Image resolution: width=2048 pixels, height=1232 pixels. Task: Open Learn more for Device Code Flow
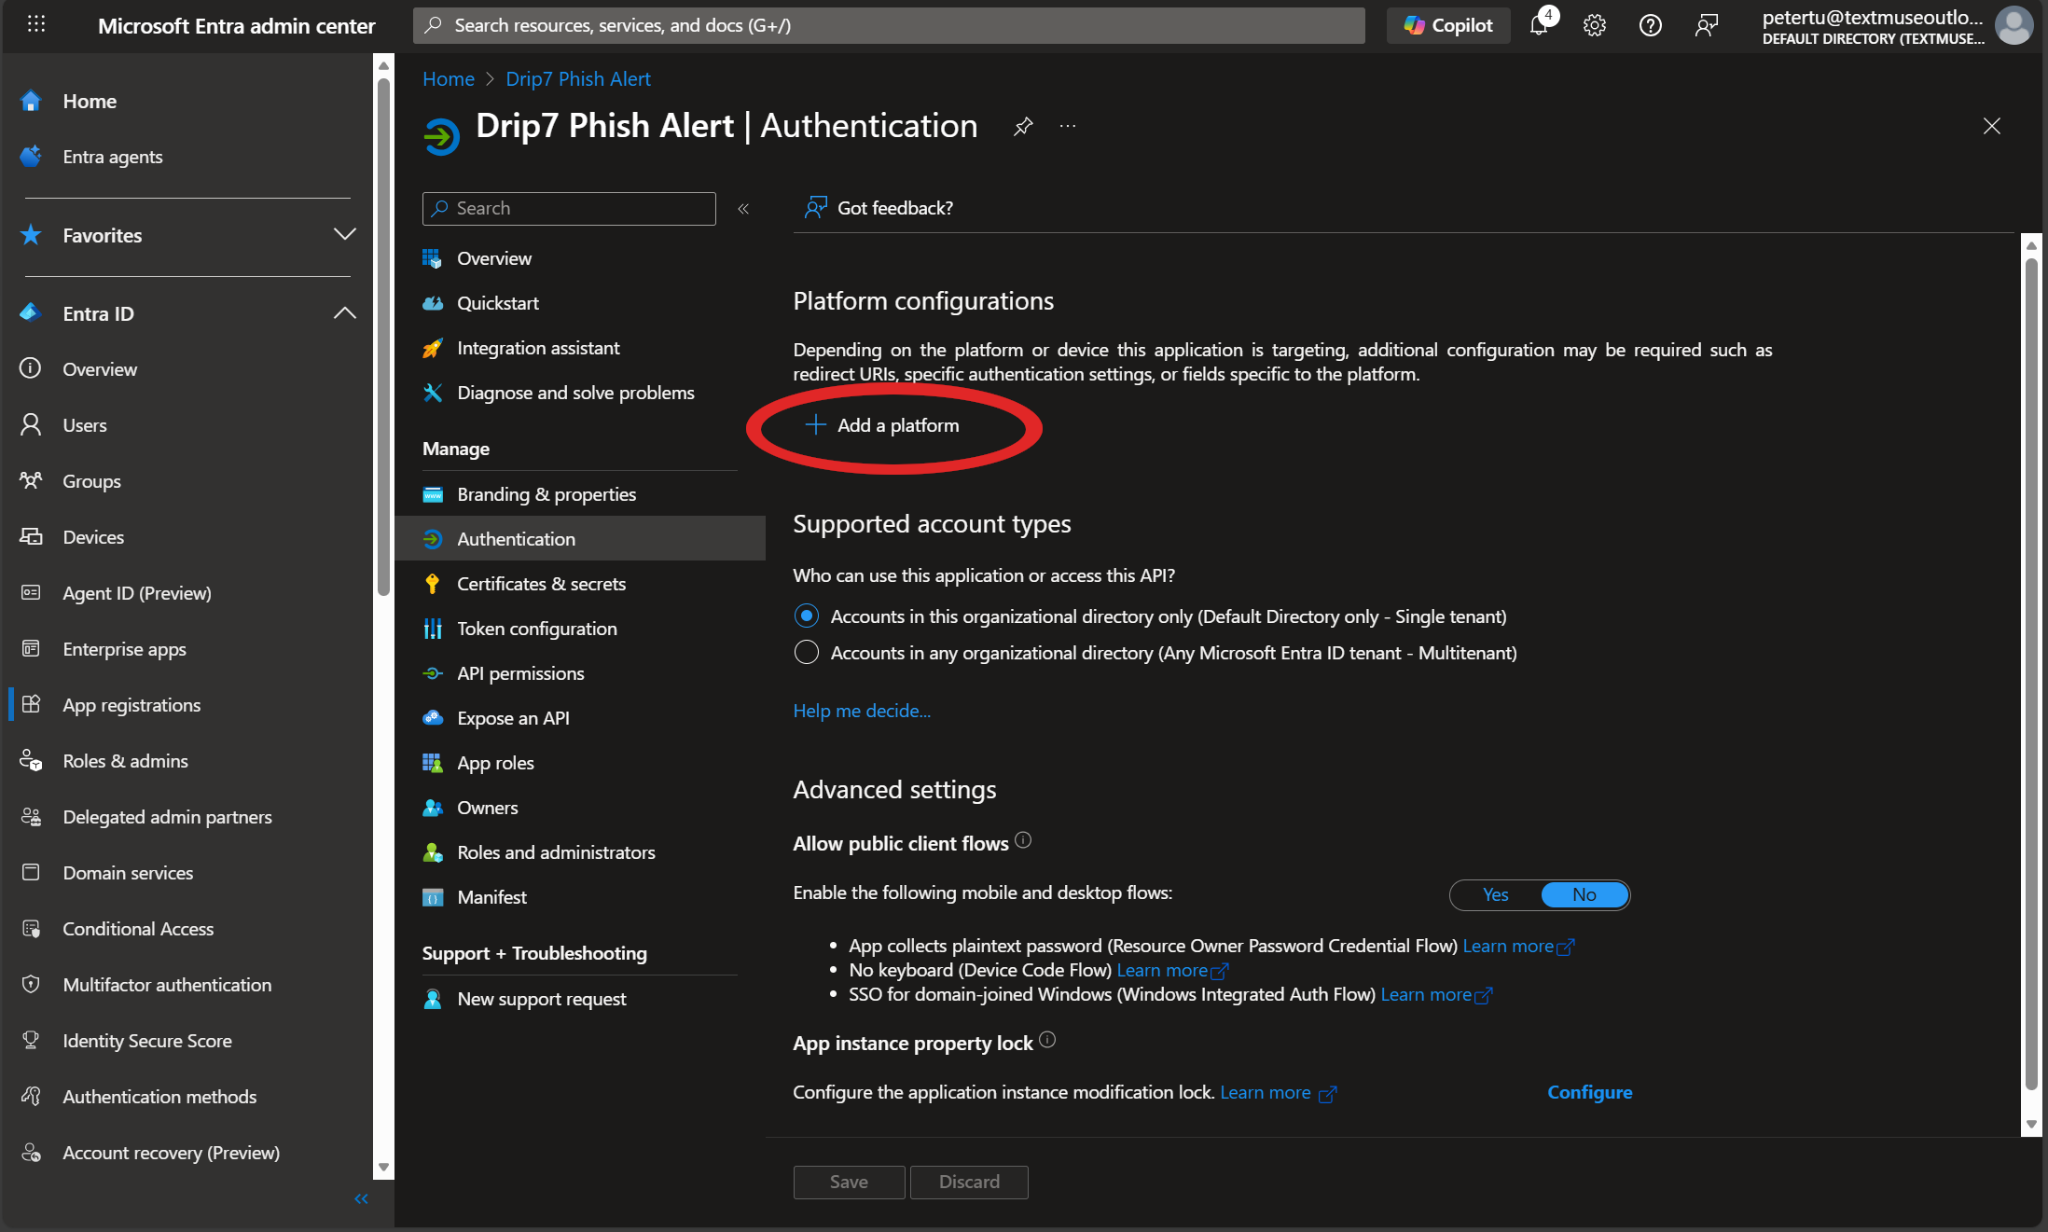1172,970
